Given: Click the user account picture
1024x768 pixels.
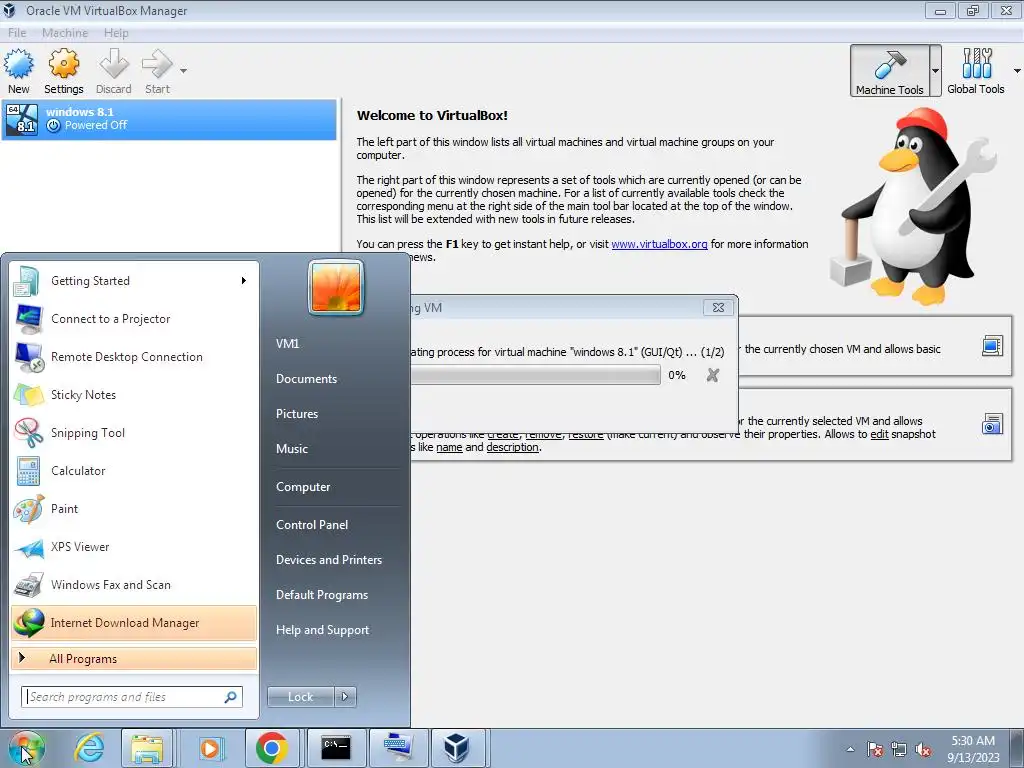Looking at the screenshot, I should coord(336,287).
